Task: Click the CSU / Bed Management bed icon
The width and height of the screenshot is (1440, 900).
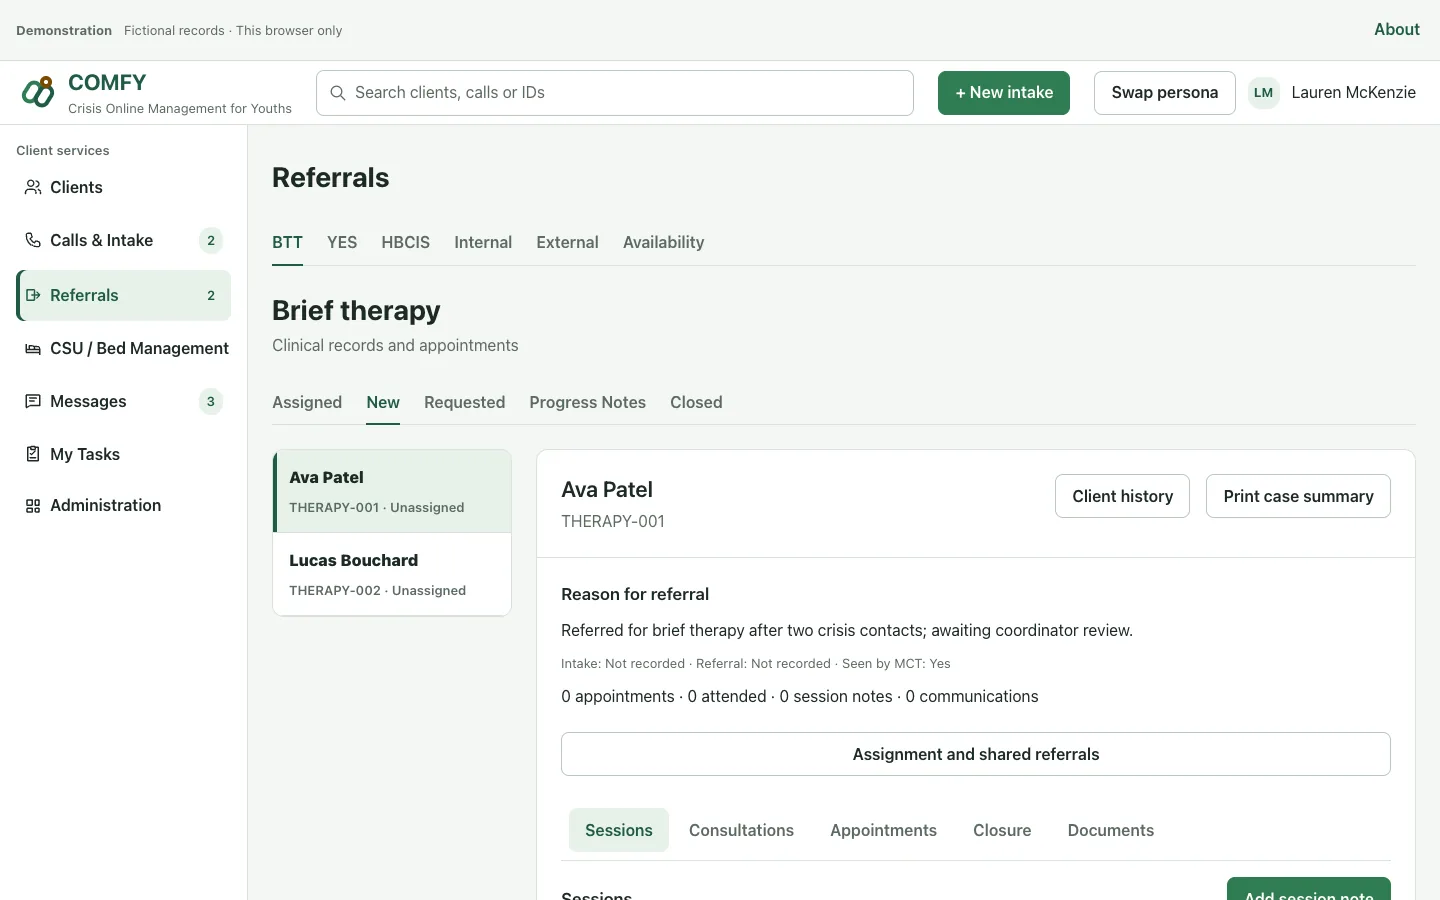Action: pos(33,348)
